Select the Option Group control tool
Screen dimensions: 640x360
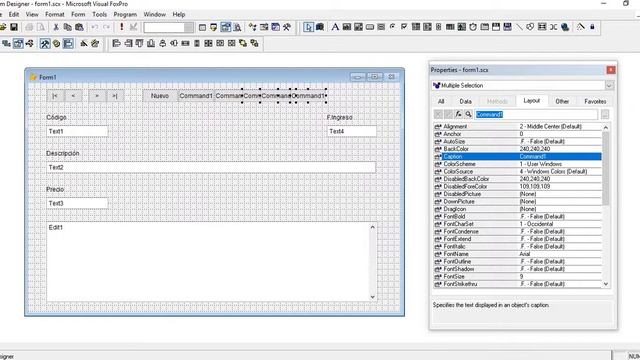[393, 27]
